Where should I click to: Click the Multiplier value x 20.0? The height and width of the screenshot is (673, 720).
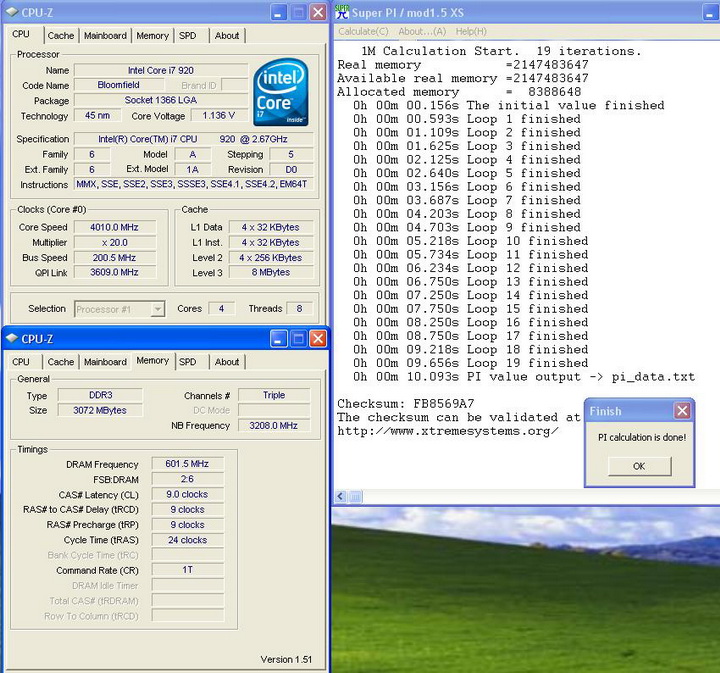click(x=114, y=242)
